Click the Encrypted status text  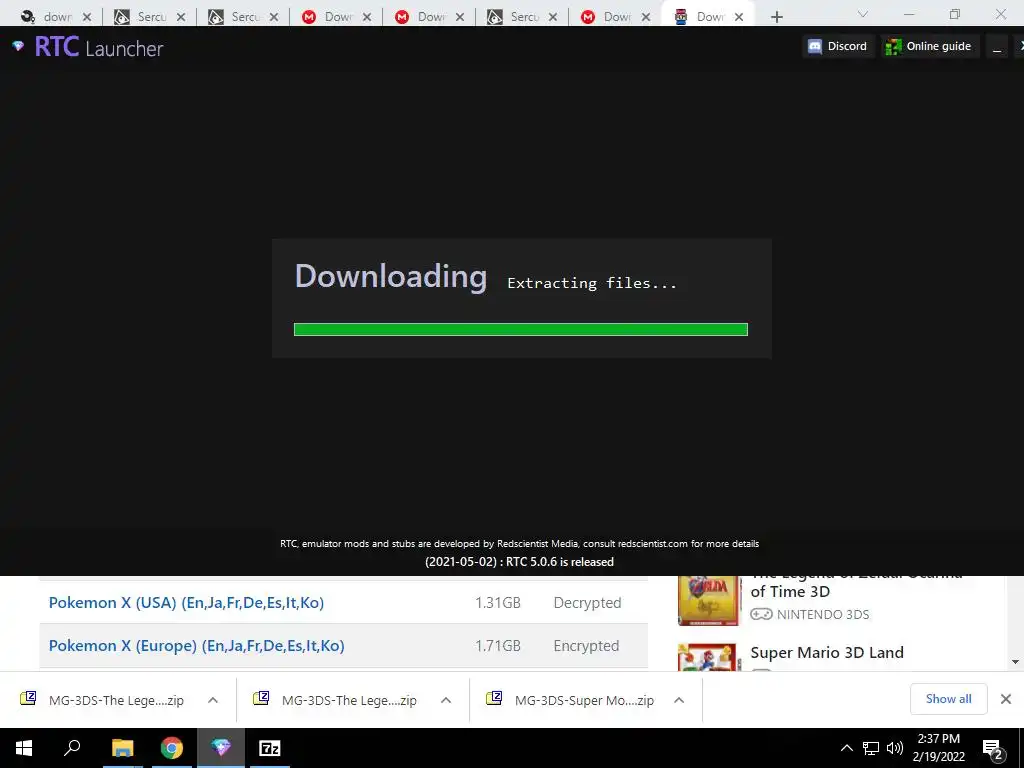[x=586, y=645]
